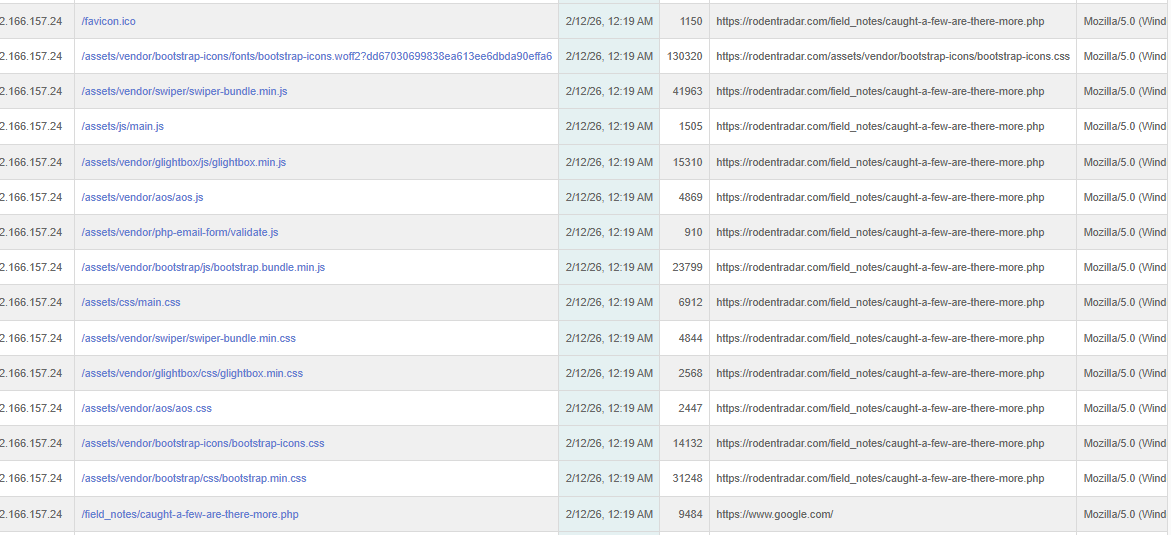Click the 130320 bytes size cell
The width and height of the screenshot is (1171, 535).
(685, 56)
